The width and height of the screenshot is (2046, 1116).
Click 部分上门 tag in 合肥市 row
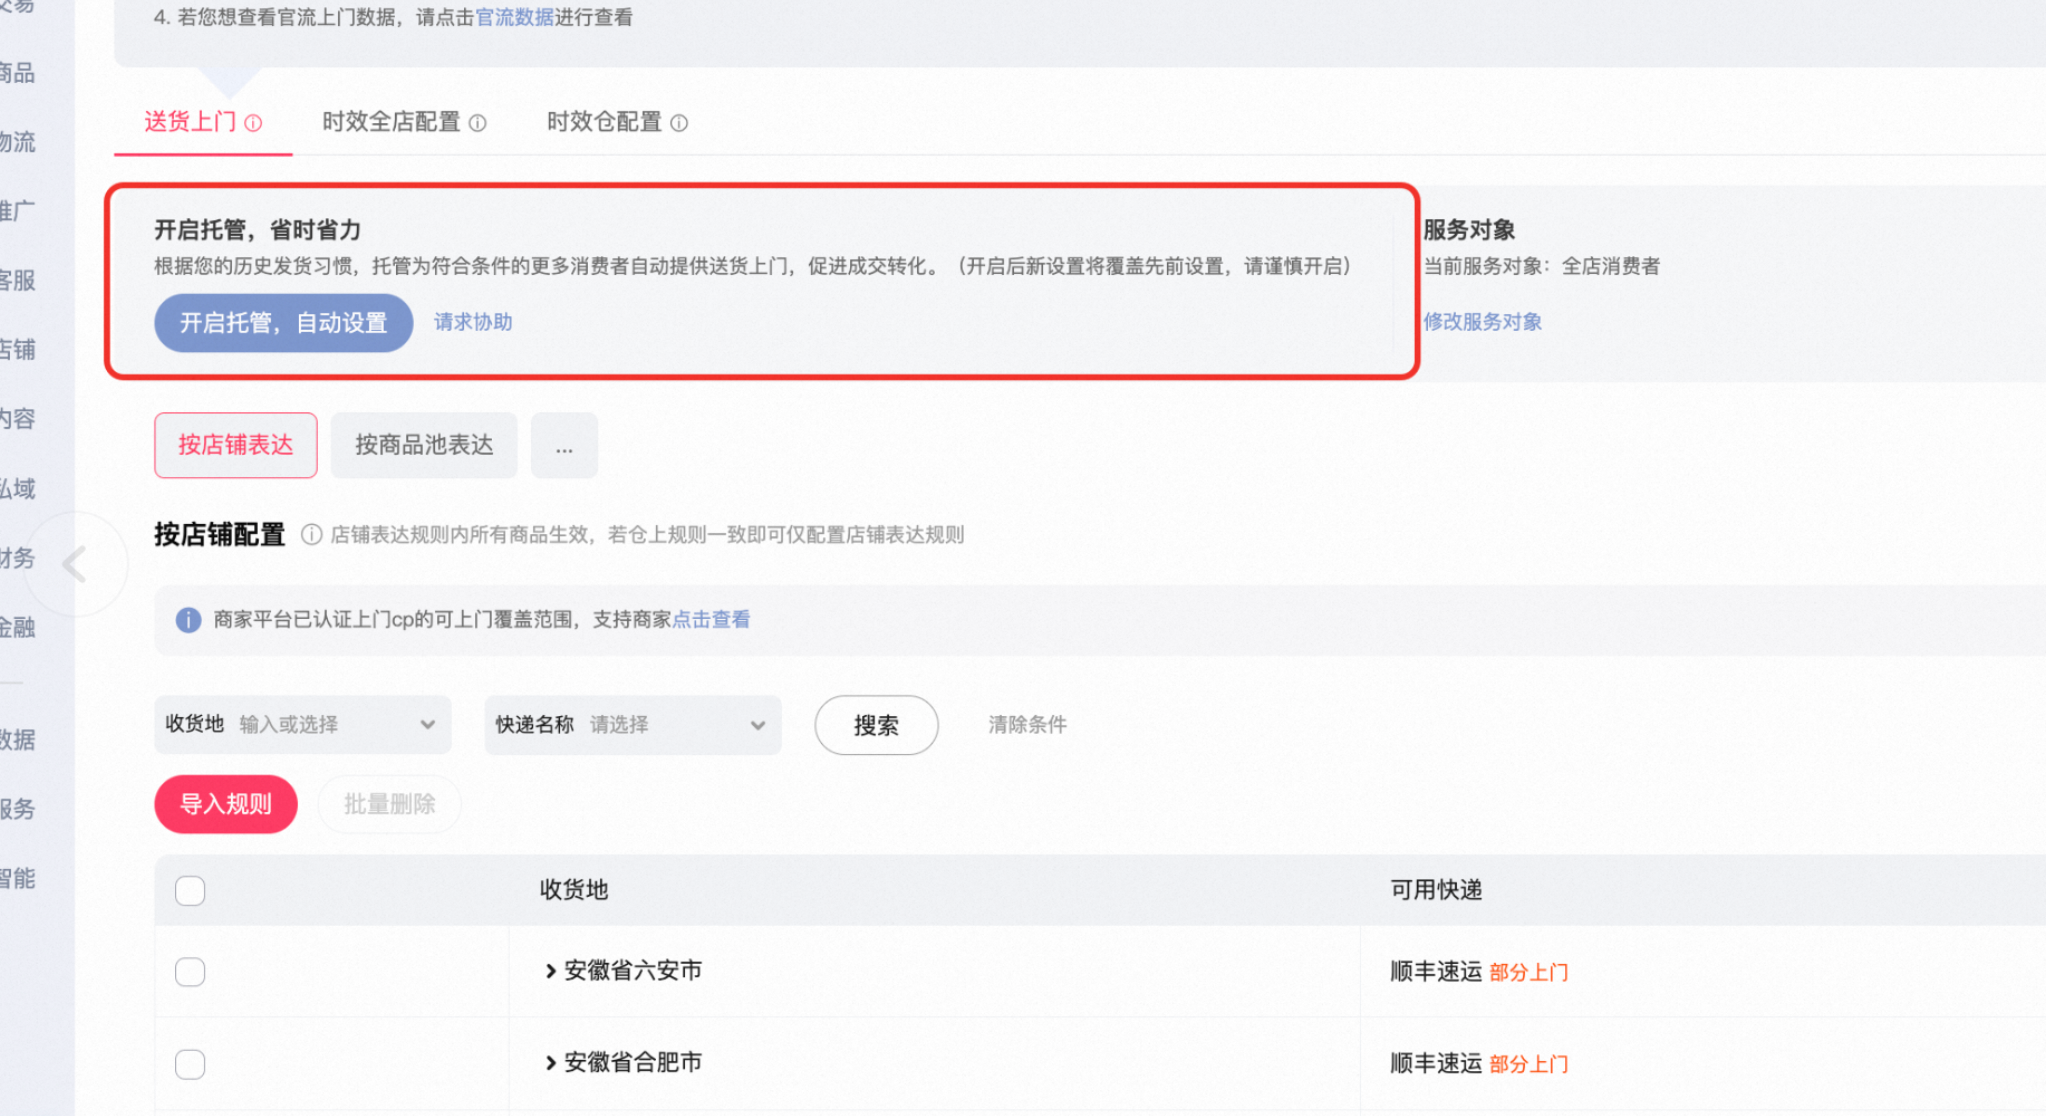[x=1528, y=1064]
